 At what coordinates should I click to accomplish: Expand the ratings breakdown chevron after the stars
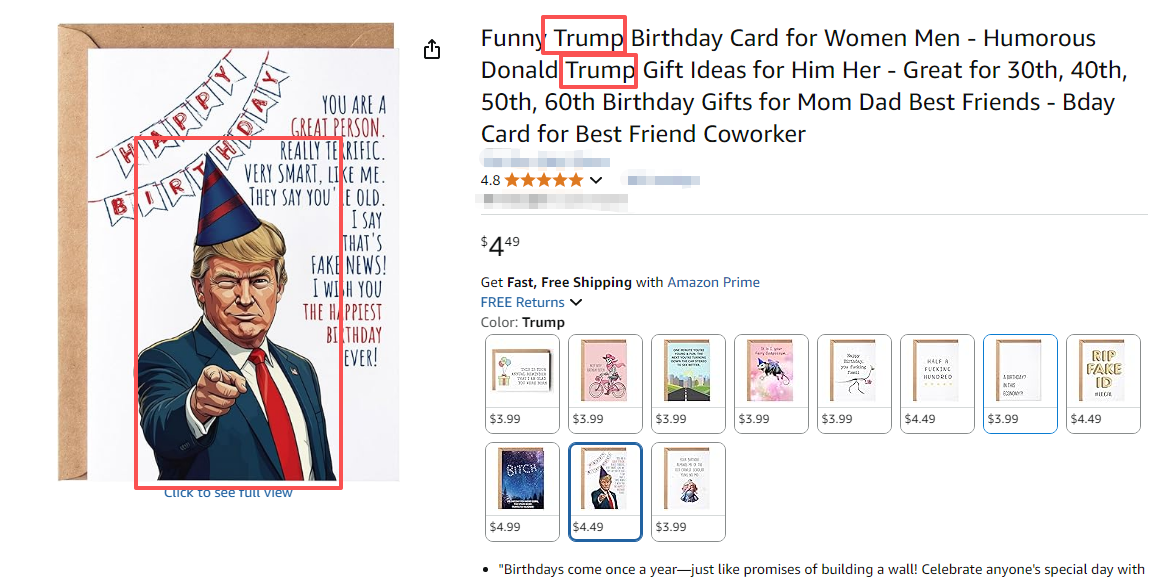596,180
